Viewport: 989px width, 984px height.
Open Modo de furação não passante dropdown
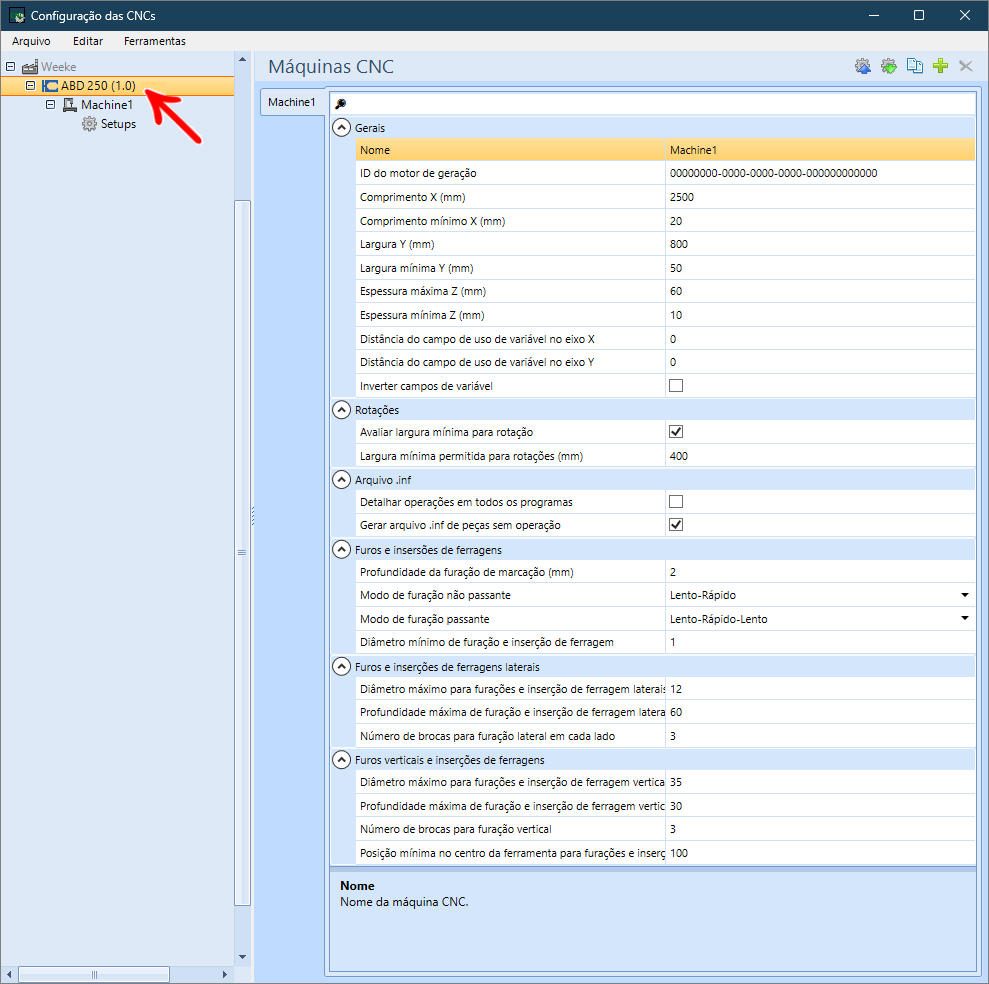coord(964,595)
